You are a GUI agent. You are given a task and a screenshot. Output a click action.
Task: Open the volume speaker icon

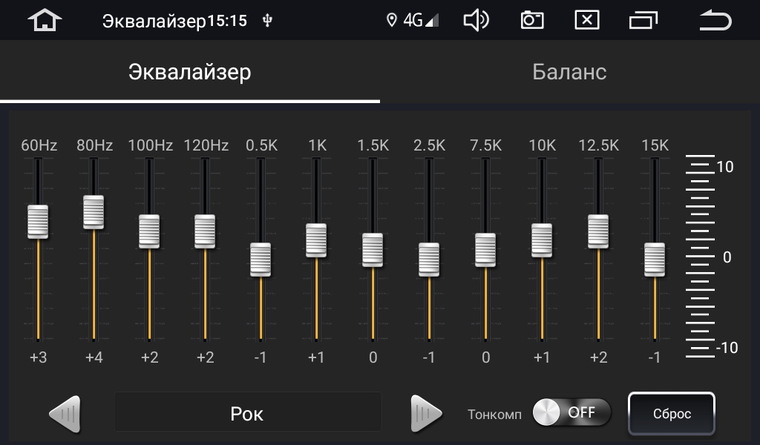(x=477, y=20)
